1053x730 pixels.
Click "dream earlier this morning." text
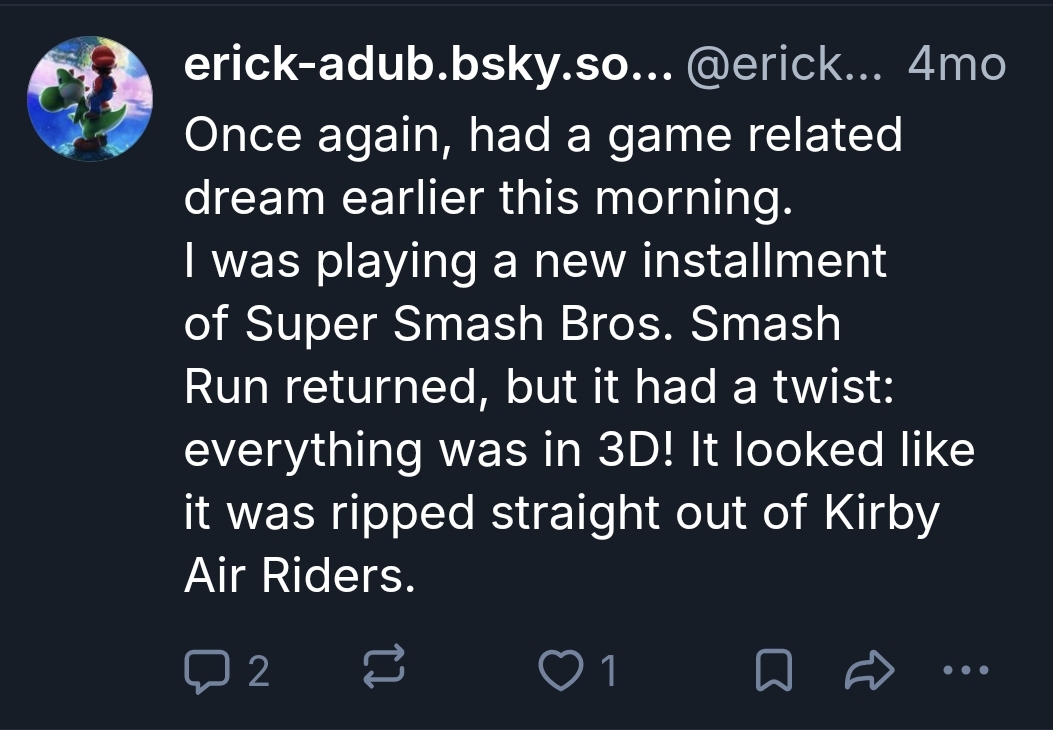click(x=488, y=198)
